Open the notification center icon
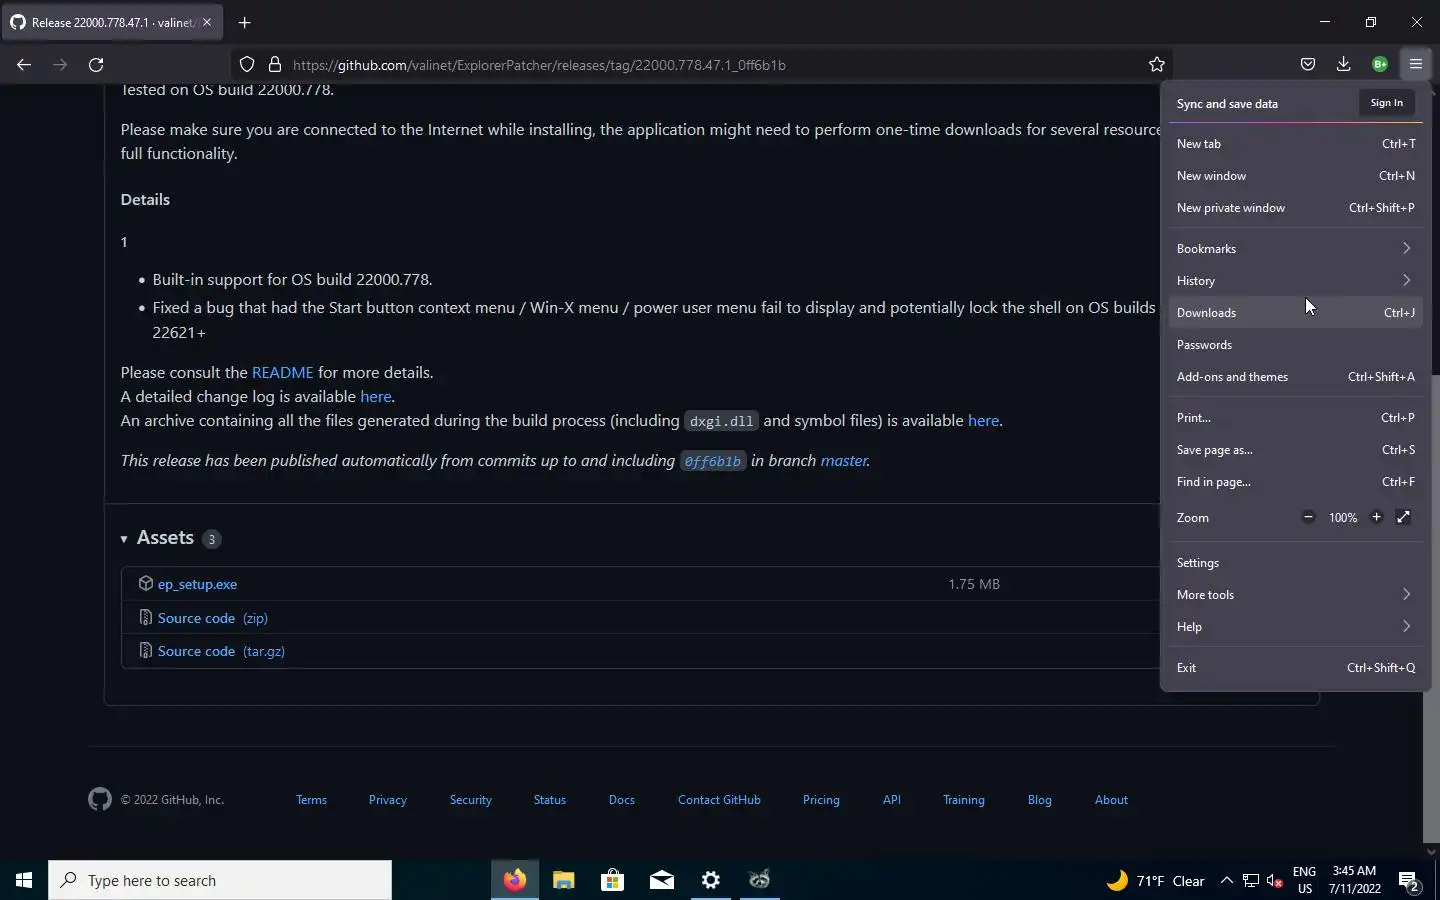The width and height of the screenshot is (1440, 900). coord(1410,881)
